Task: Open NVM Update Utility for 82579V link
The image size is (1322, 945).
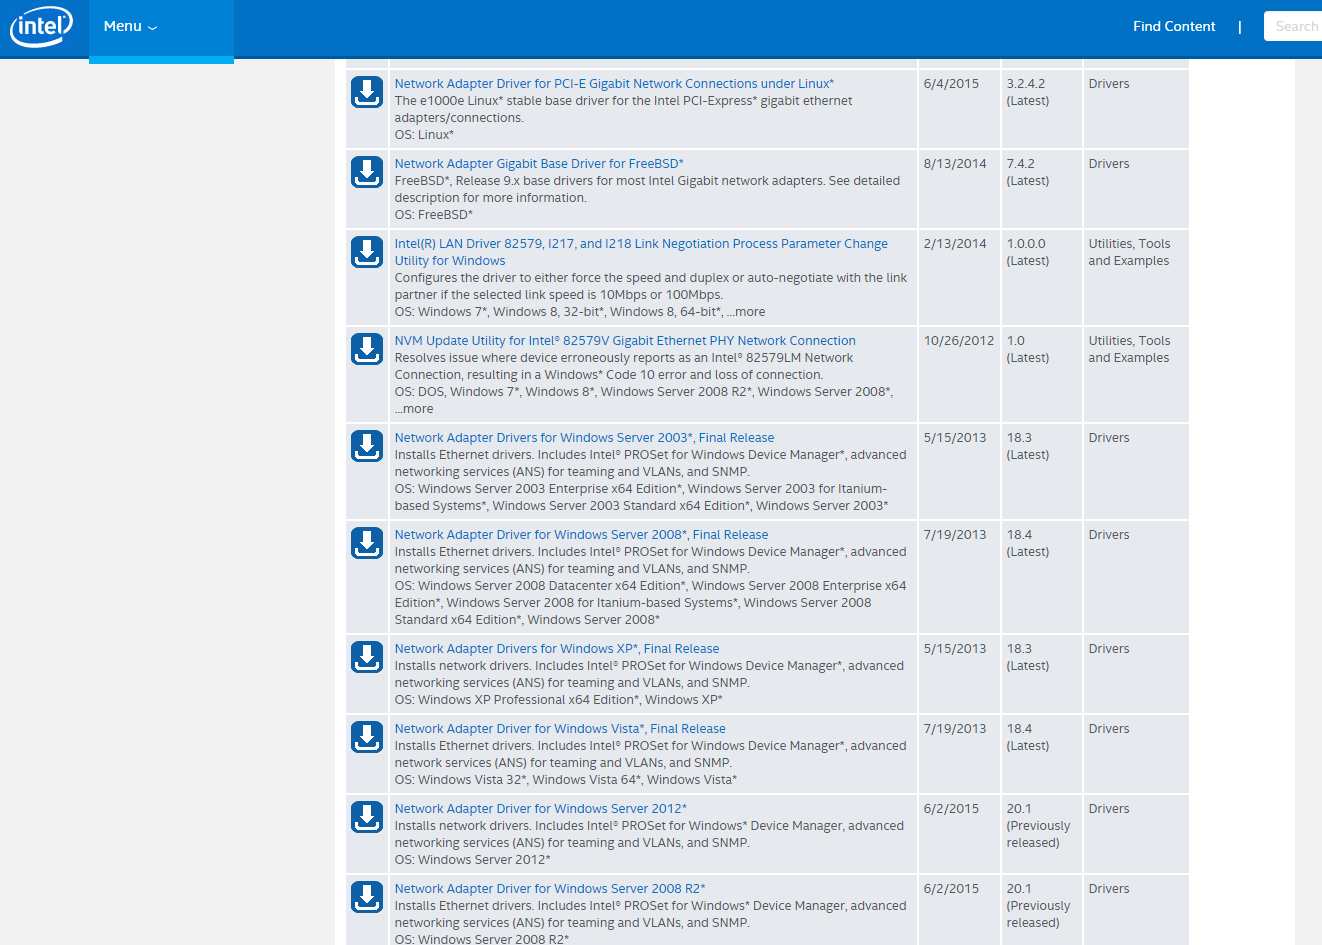Action: 625,341
